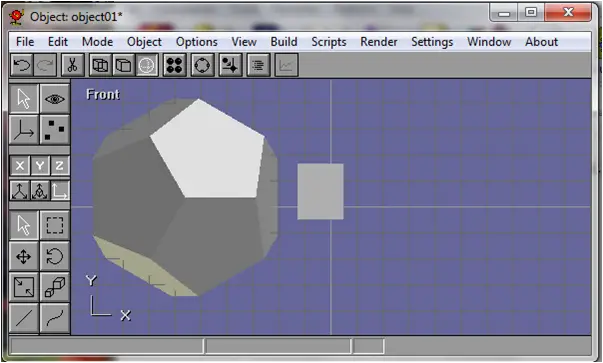Viewport: 603px width, 363px height.
Task: Open the Mode menu
Action: coord(97,42)
